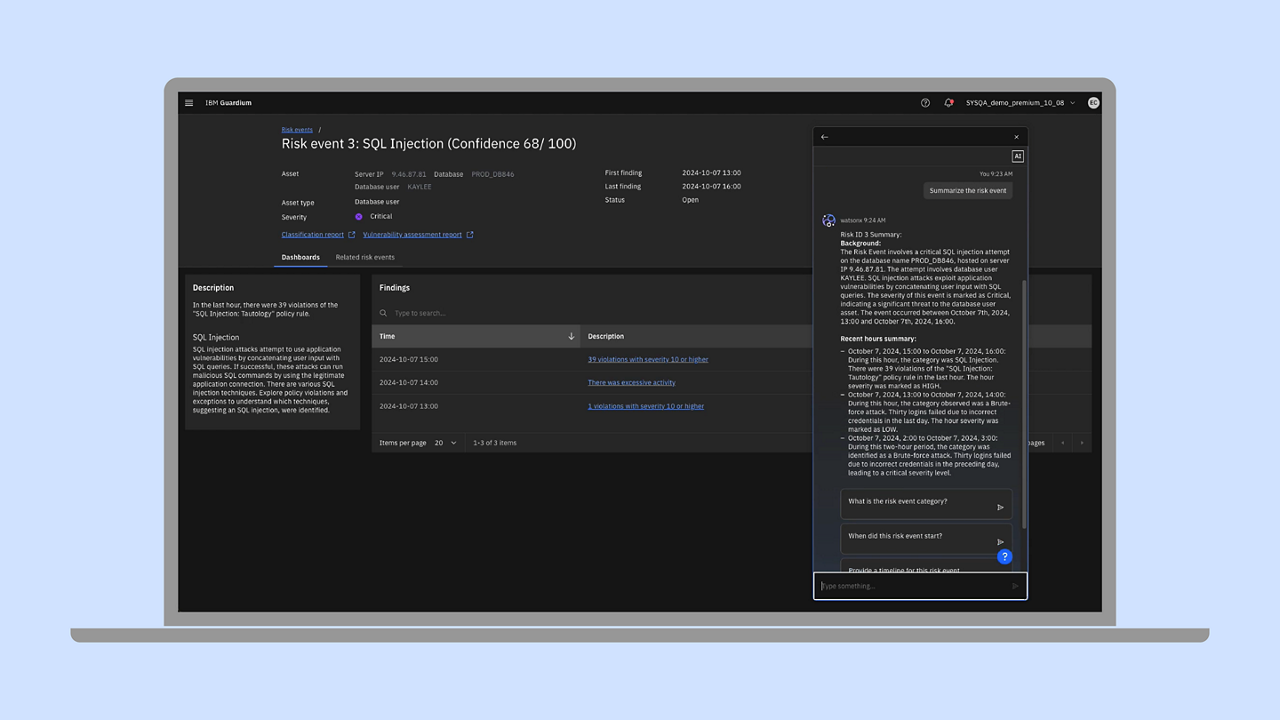The image size is (1280, 720).
Task: Click the chat panel back arrow
Action: point(824,137)
